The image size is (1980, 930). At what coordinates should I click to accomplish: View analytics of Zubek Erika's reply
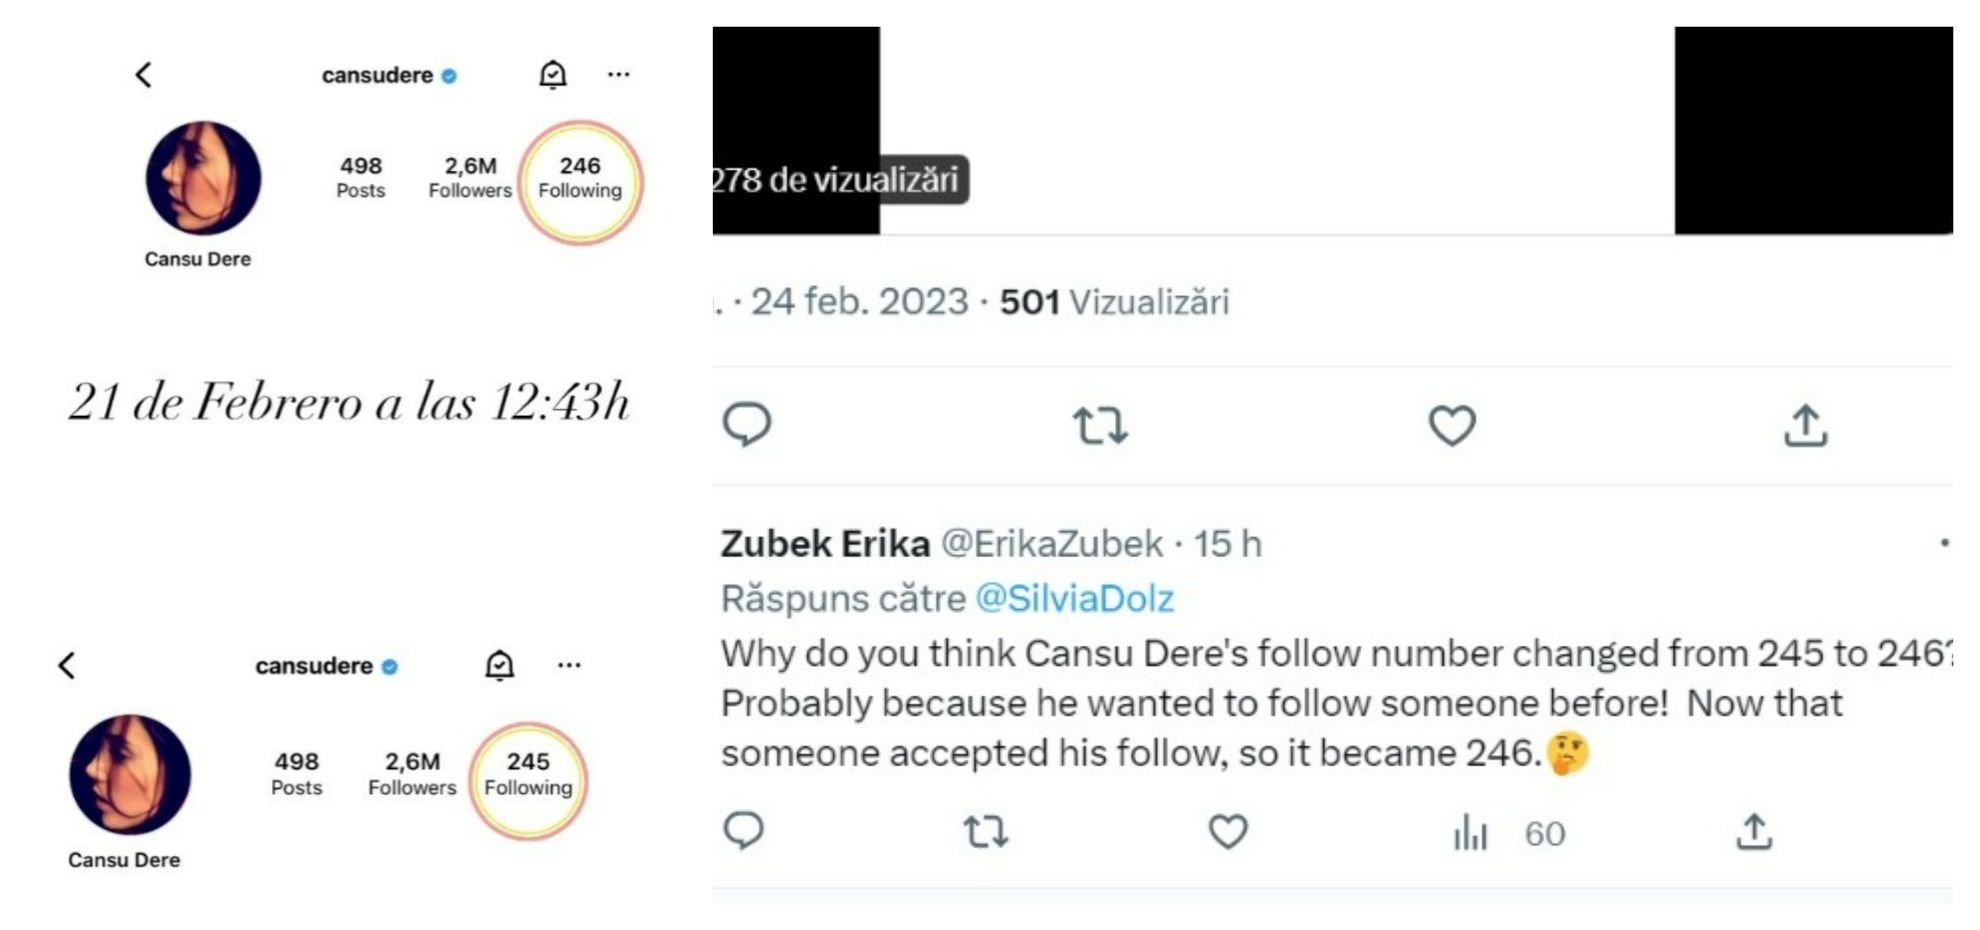tap(1471, 832)
